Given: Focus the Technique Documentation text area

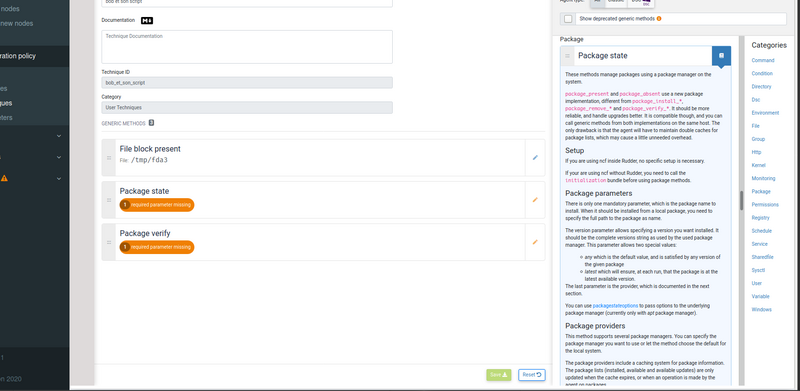Looking at the screenshot, I should coord(247,47).
